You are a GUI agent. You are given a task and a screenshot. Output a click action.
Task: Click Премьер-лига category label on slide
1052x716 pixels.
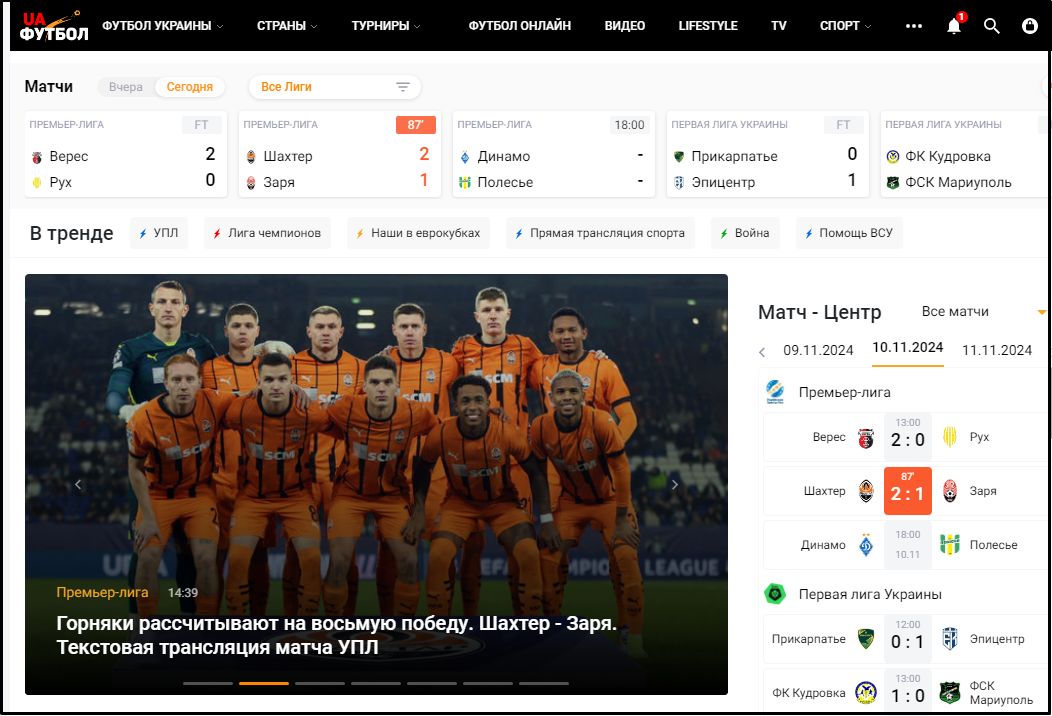pos(102,593)
